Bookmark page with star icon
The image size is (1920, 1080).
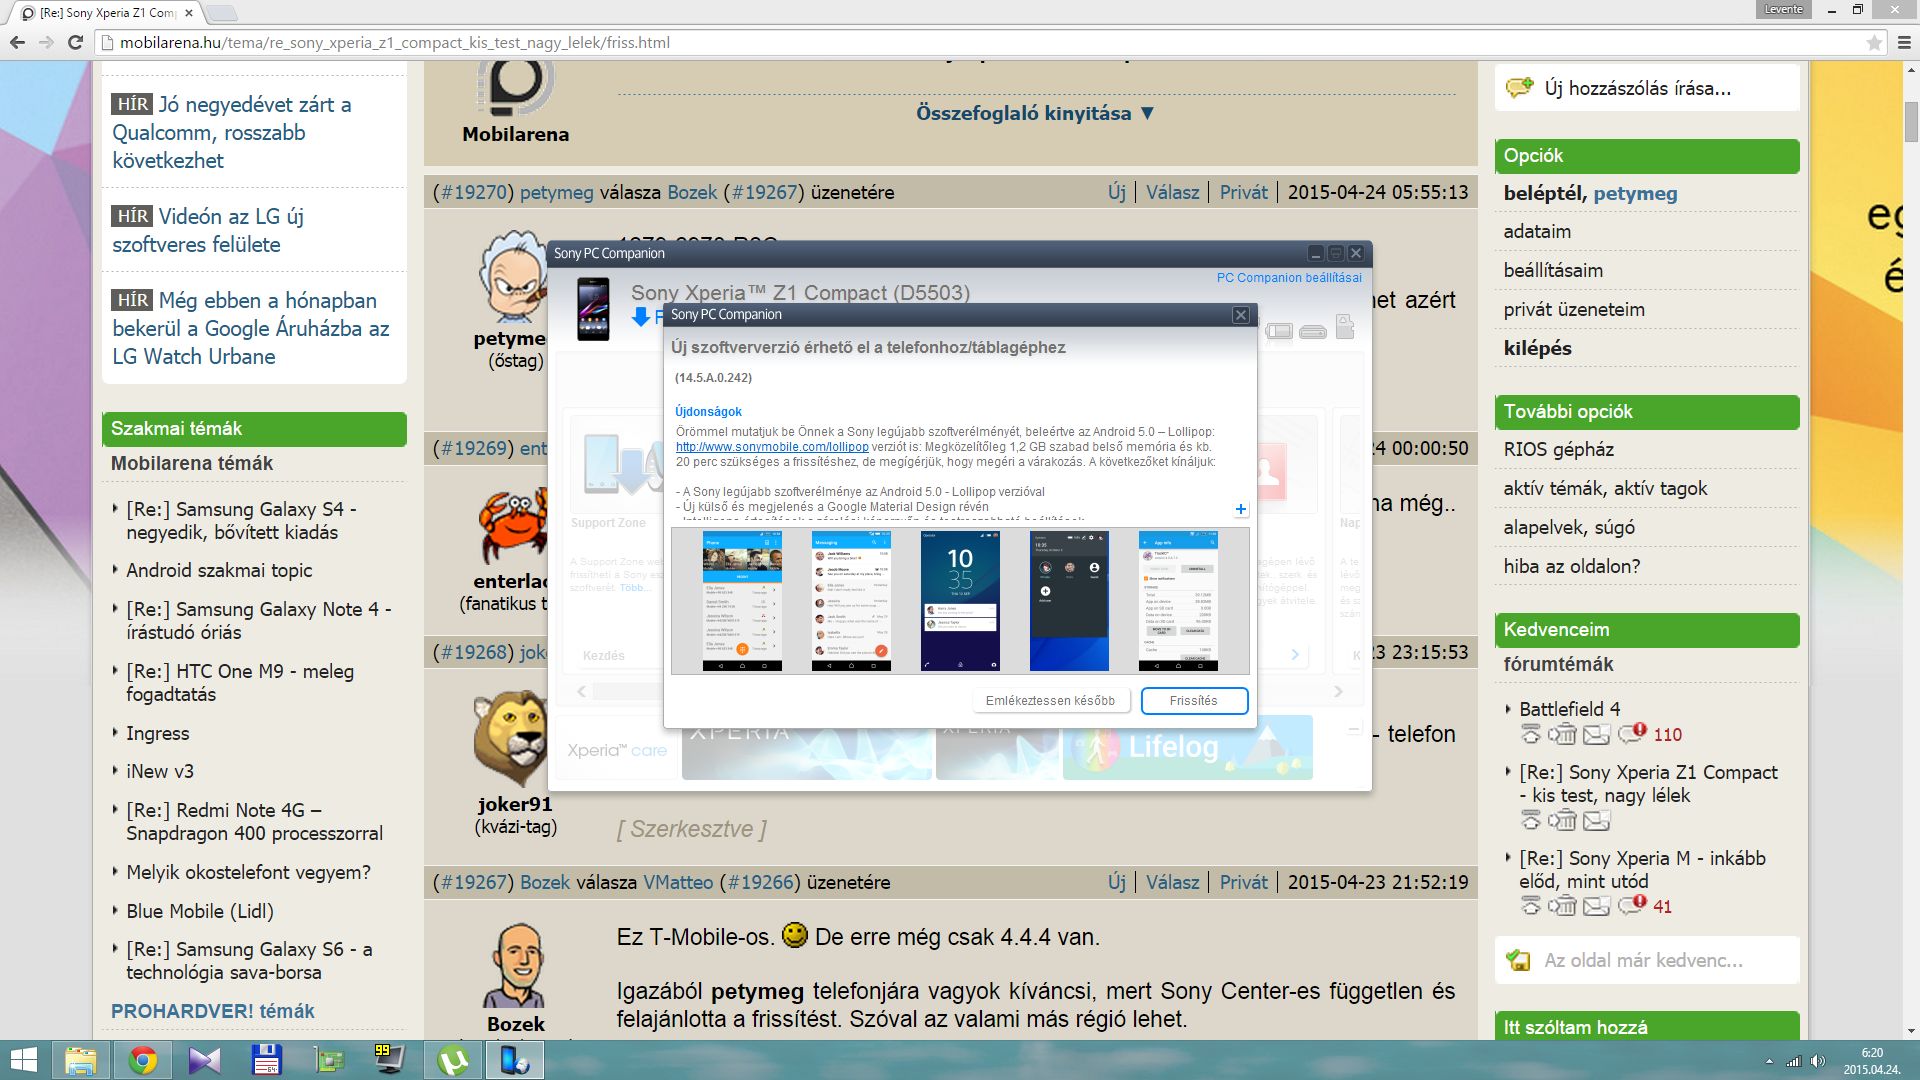[x=1874, y=42]
